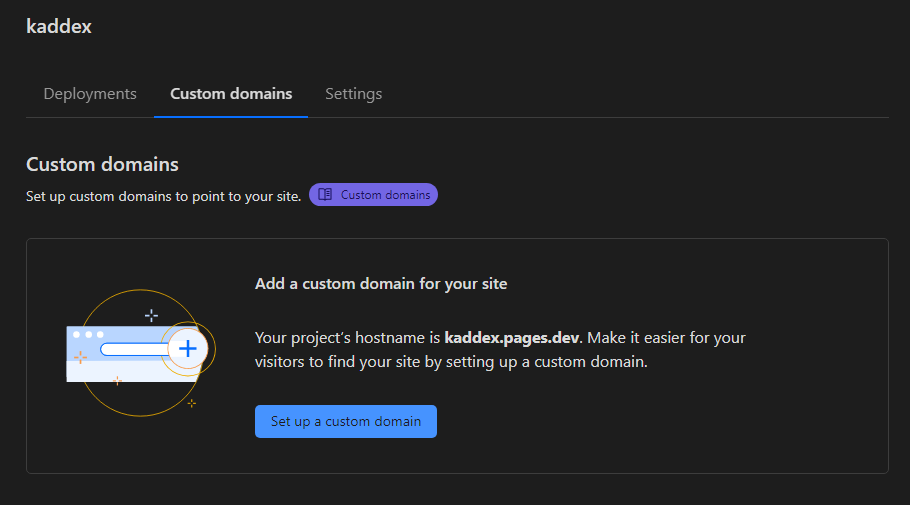Viewport: 910px width, 505px height.
Task: Open the Custom domains documentation pill link
Action: (x=373, y=195)
